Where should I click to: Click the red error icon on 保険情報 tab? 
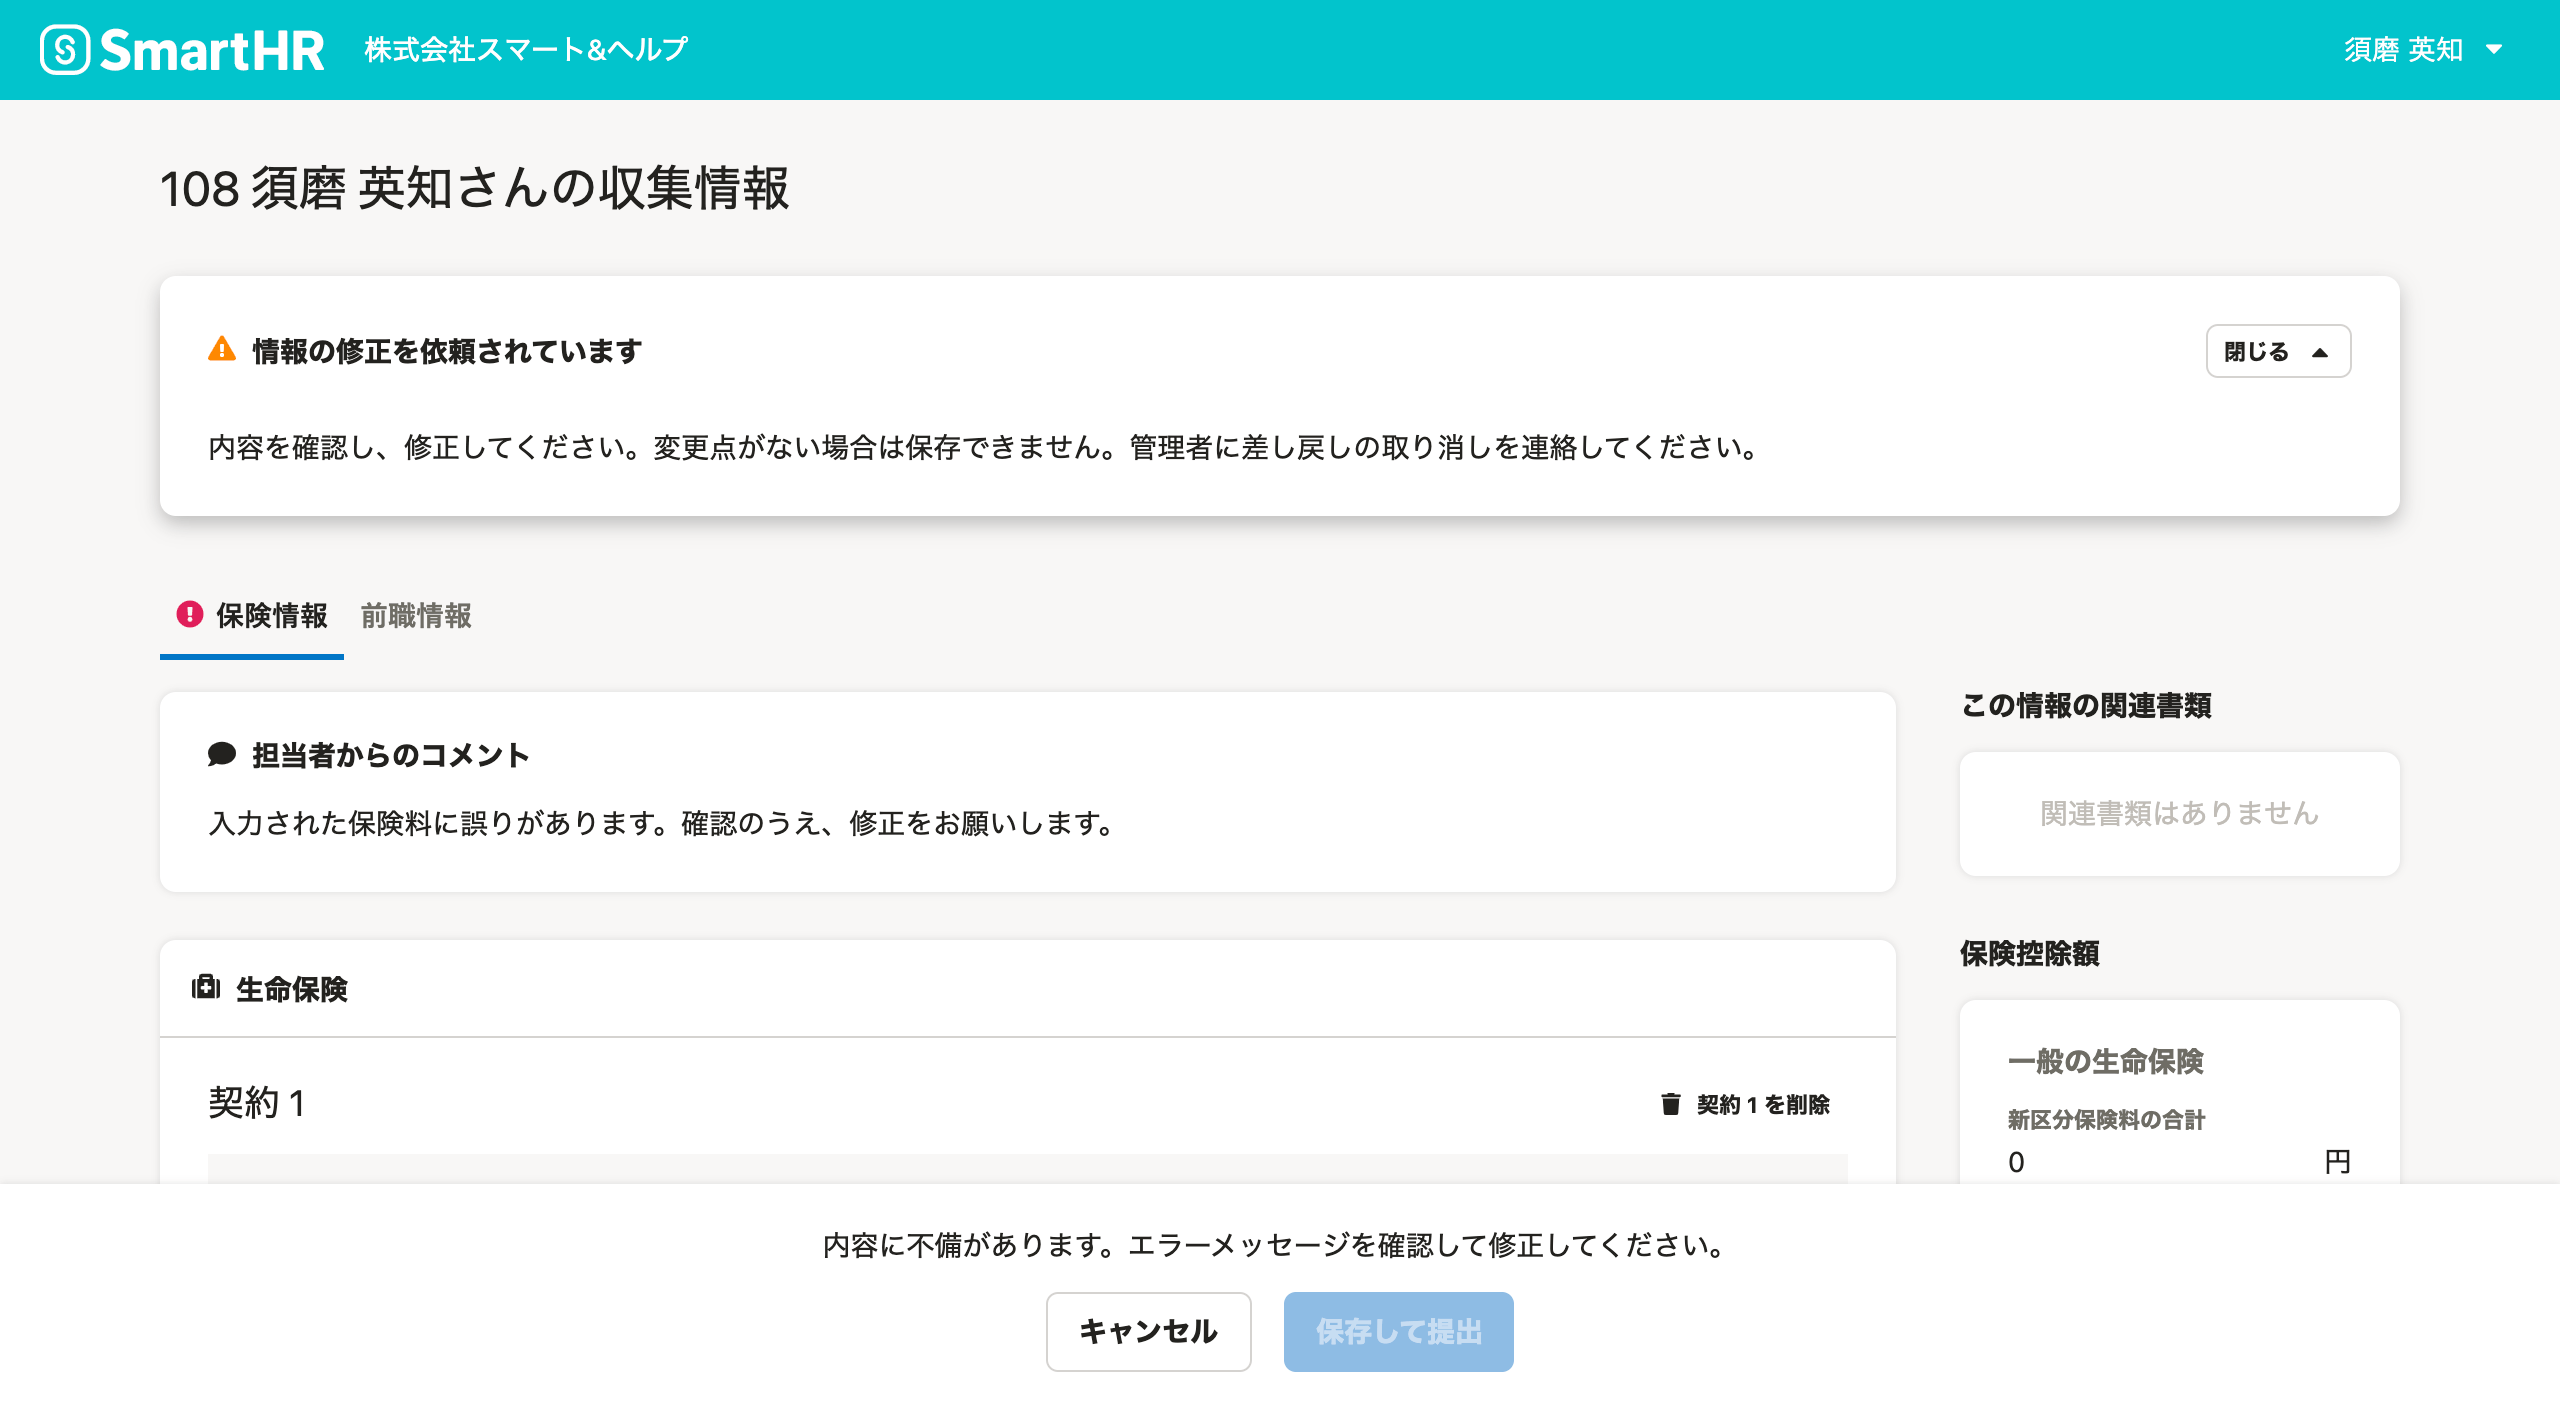pyautogui.click(x=189, y=614)
